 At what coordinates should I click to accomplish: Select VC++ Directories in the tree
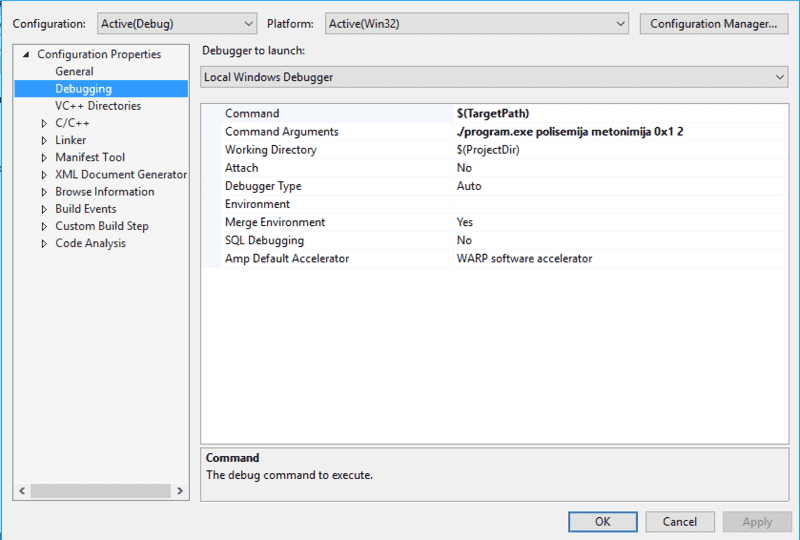98,106
